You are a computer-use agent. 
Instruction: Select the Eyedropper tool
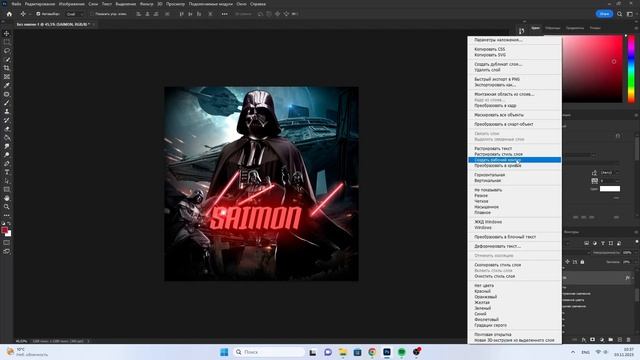click(7, 85)
